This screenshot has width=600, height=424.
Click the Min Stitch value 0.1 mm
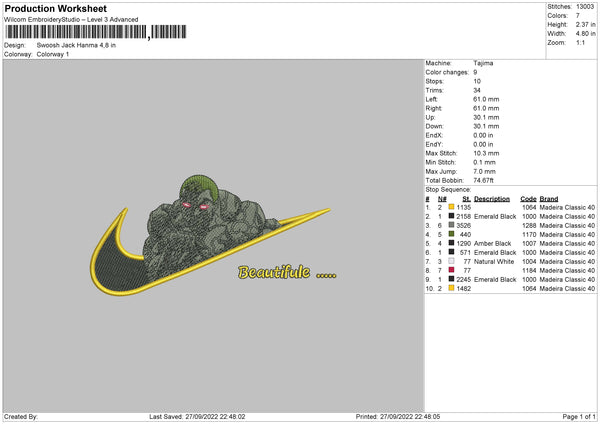tap(484, 163)
